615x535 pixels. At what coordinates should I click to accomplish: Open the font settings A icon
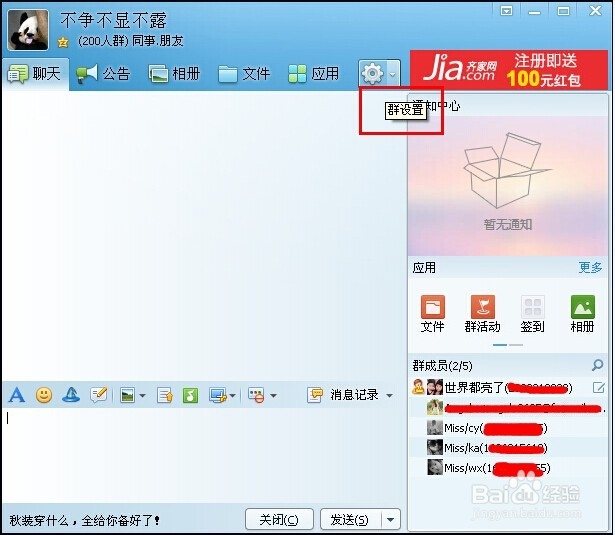[x=16, y=395]
